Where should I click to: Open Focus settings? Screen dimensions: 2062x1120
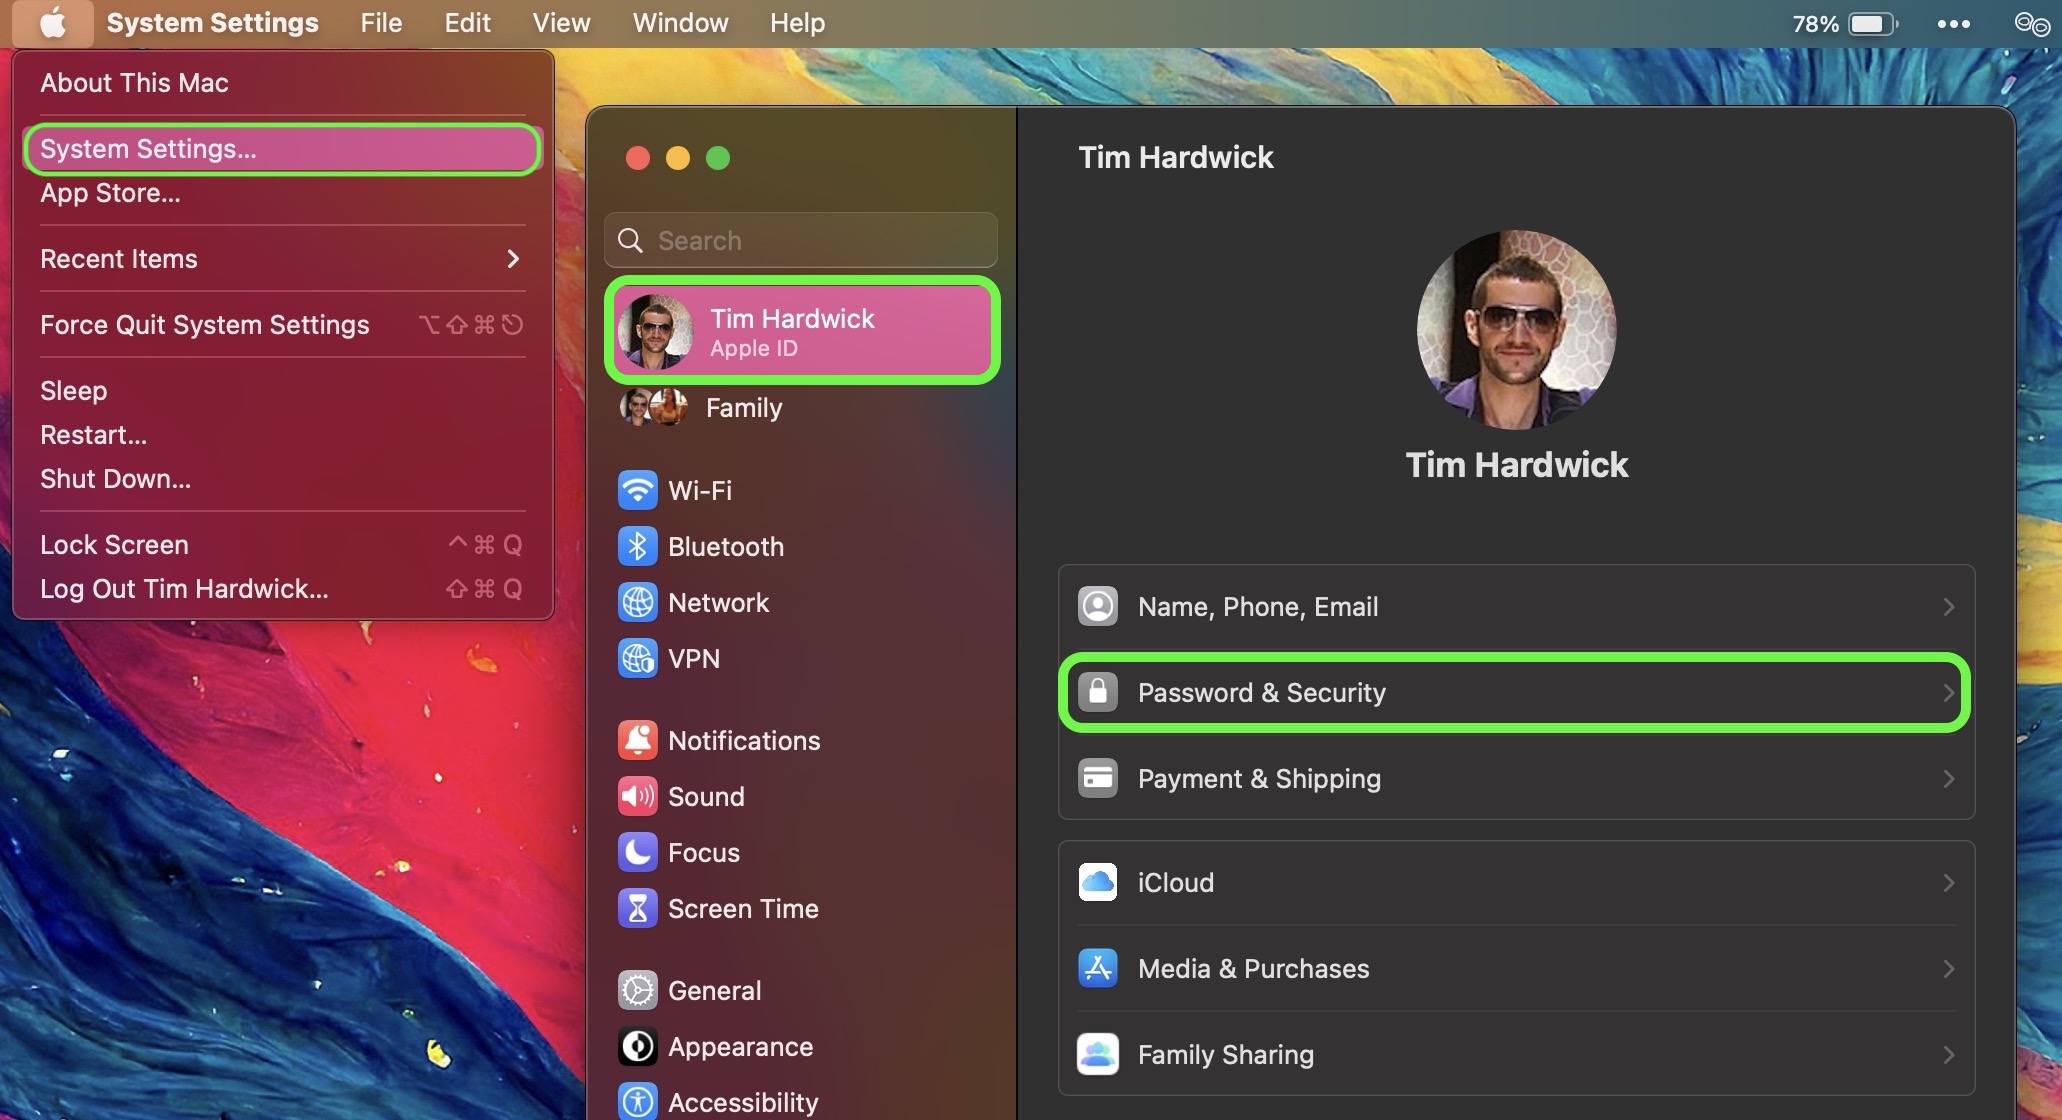click(x=703, y=852)
